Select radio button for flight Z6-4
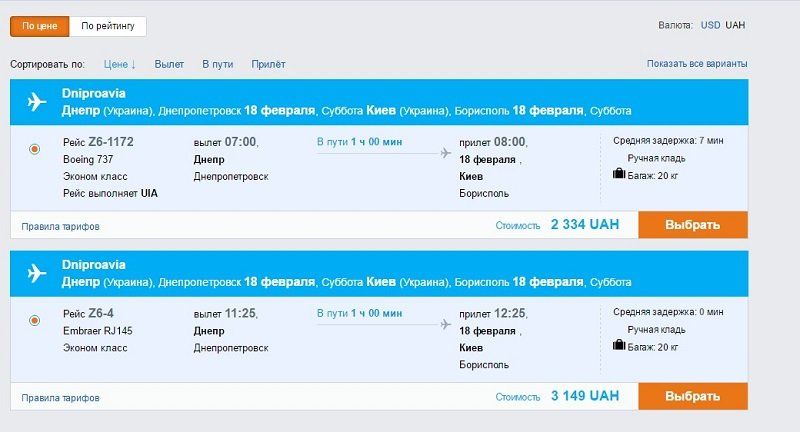800x432 pixels. (35, 320)
